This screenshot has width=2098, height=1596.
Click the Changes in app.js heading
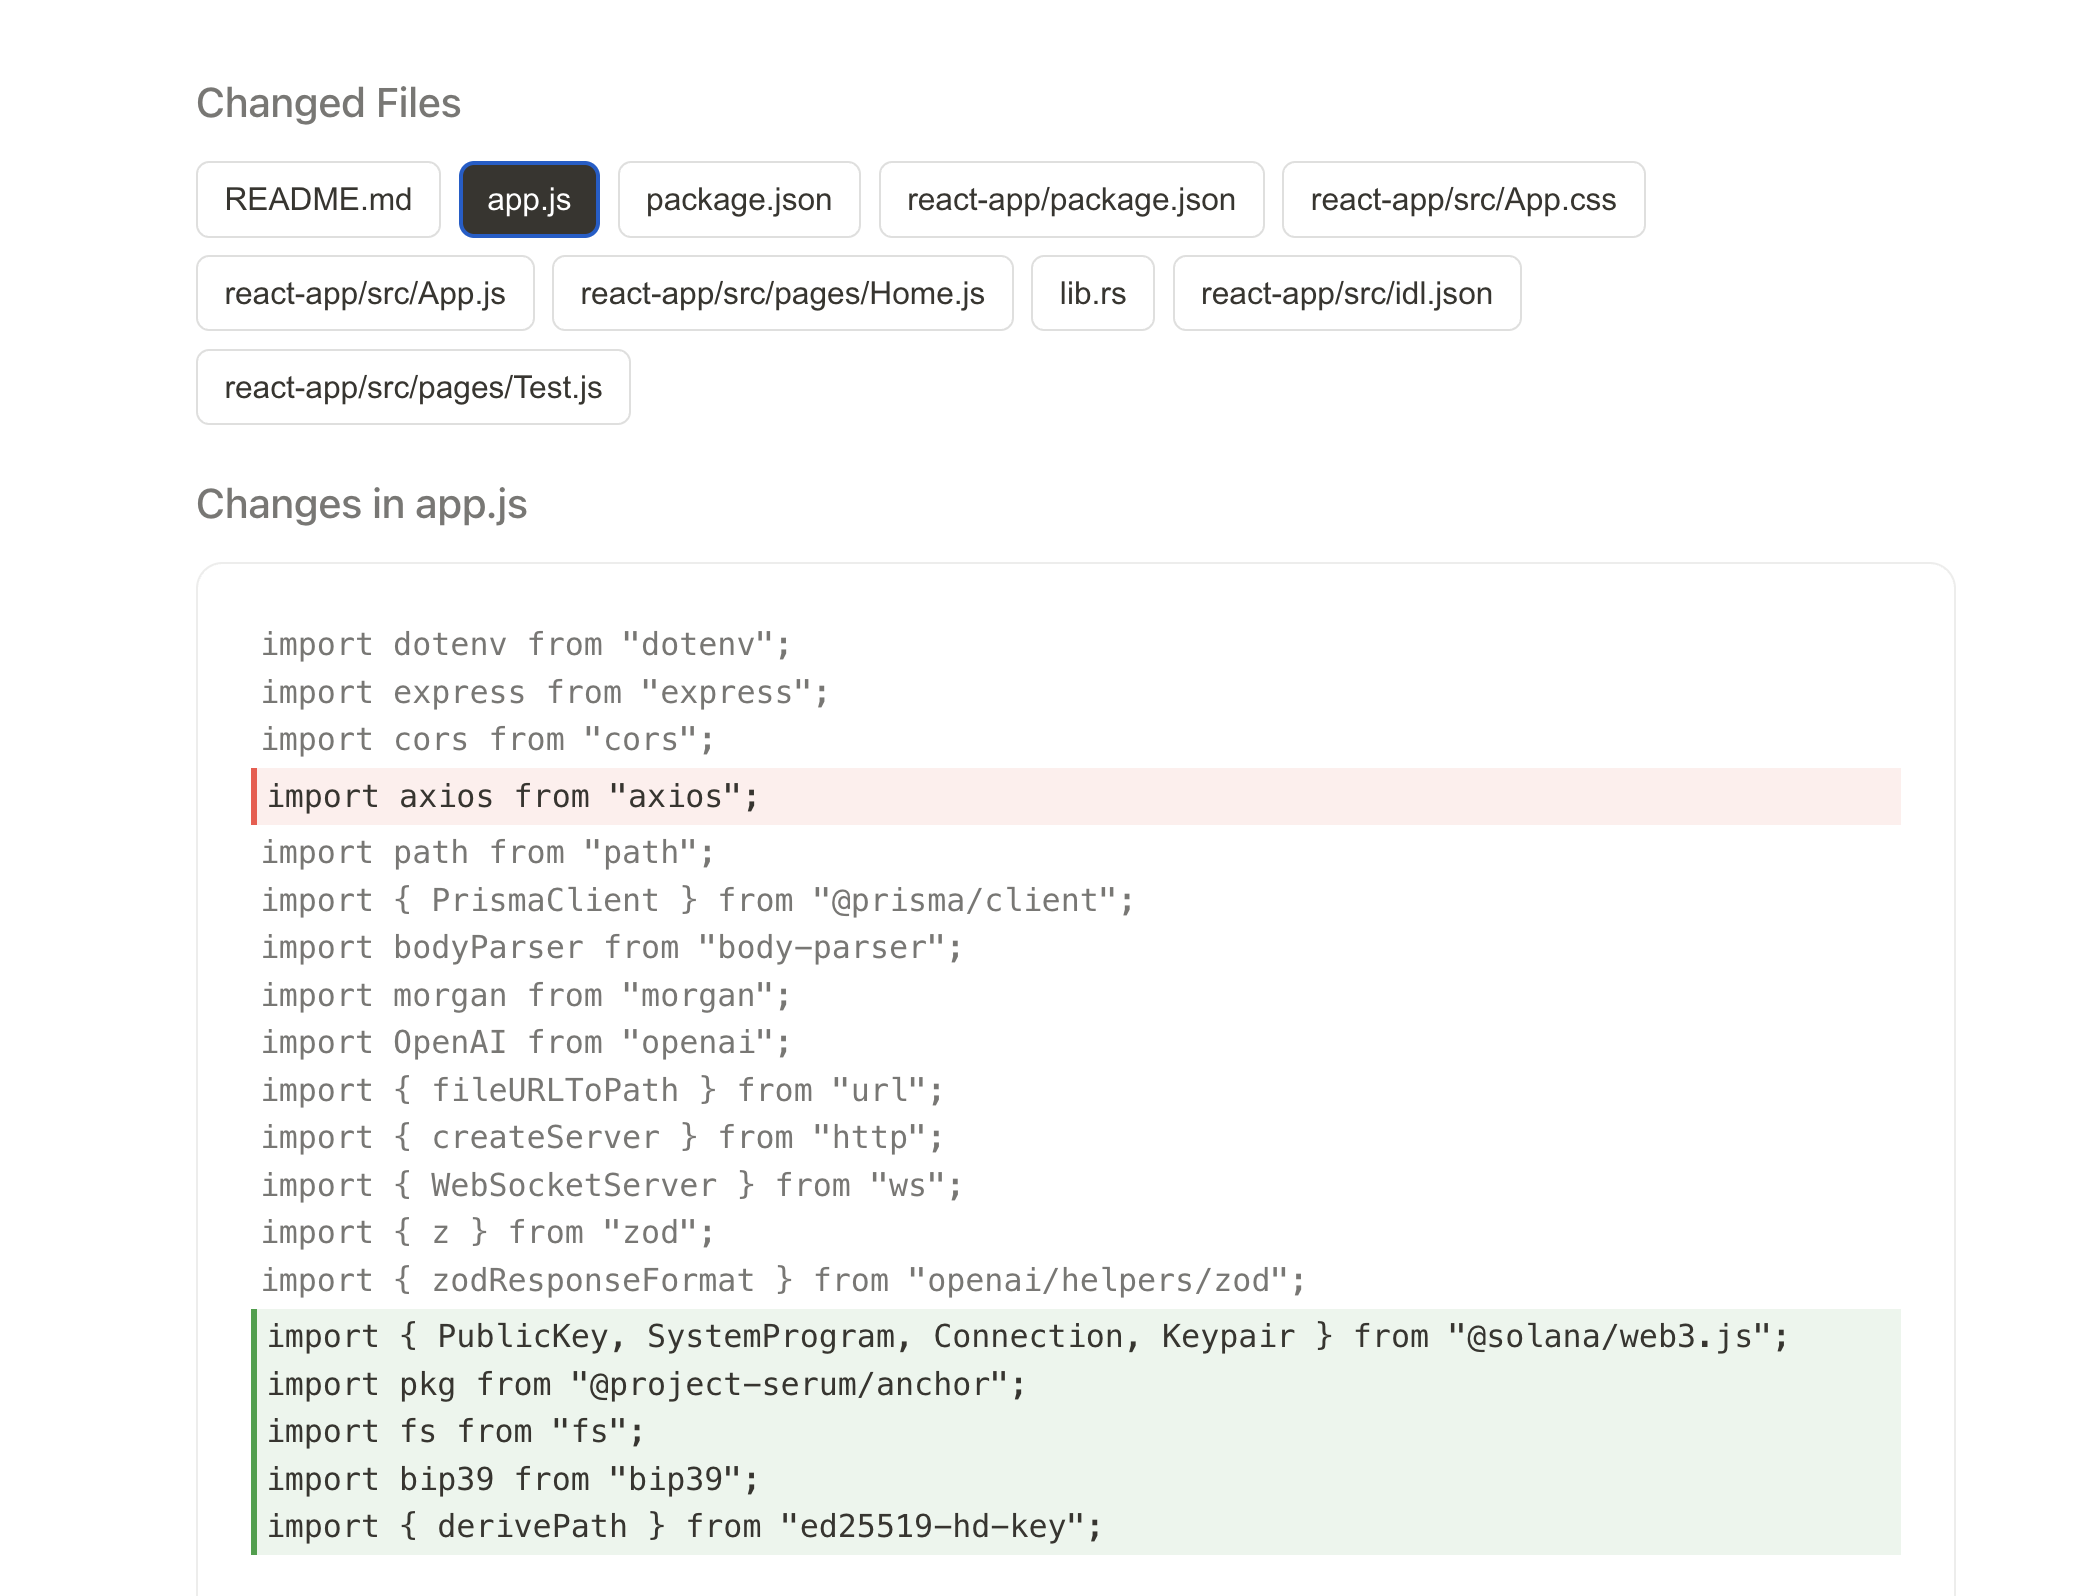click(361, 504)
